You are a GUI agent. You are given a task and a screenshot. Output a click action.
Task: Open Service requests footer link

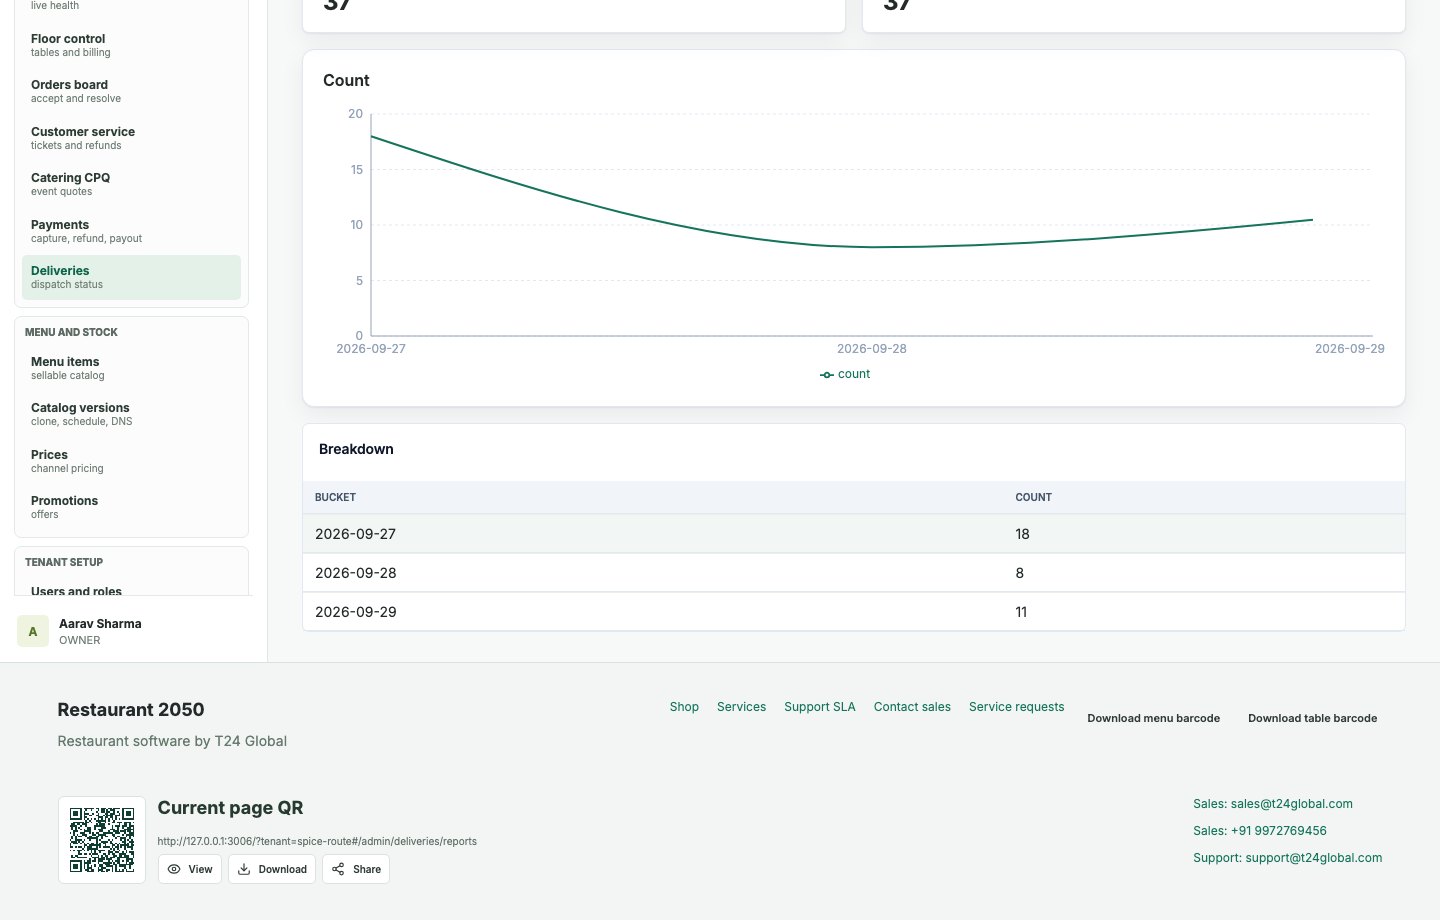click(x=1016, y=707)
